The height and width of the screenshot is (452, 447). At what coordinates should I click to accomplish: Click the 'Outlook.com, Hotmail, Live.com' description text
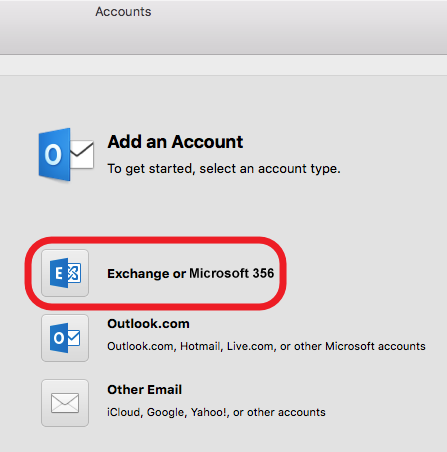coord(266,346)
